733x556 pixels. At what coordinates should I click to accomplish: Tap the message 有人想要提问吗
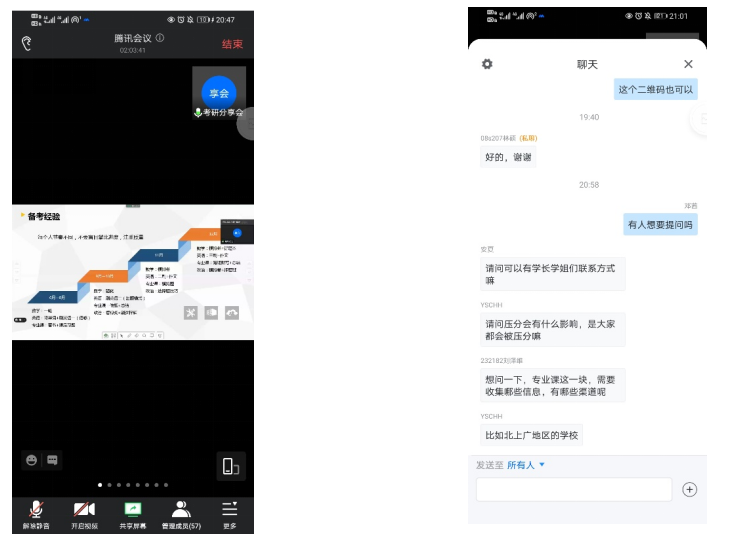click(x=660, y=225)
